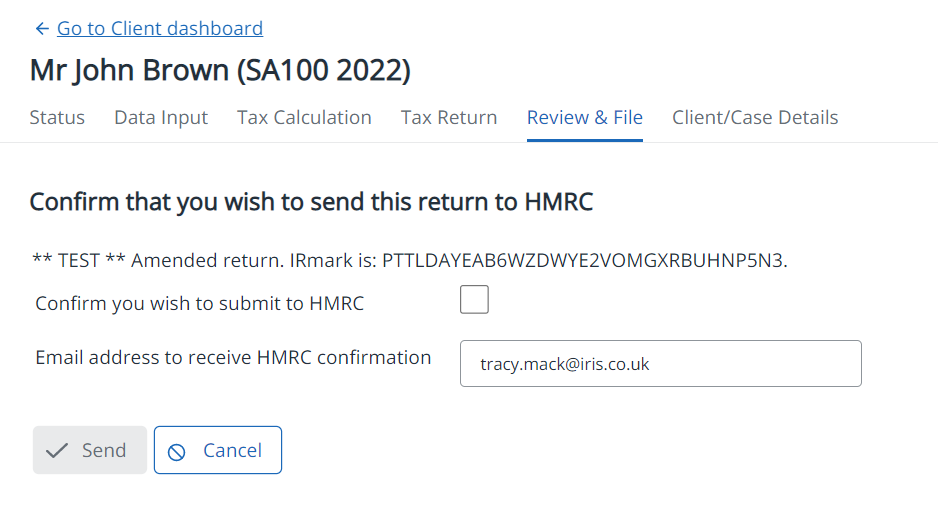Viewport: 938px width, 513px height.
Task: Open the Status tab
Action: click(x=57, y=118)
